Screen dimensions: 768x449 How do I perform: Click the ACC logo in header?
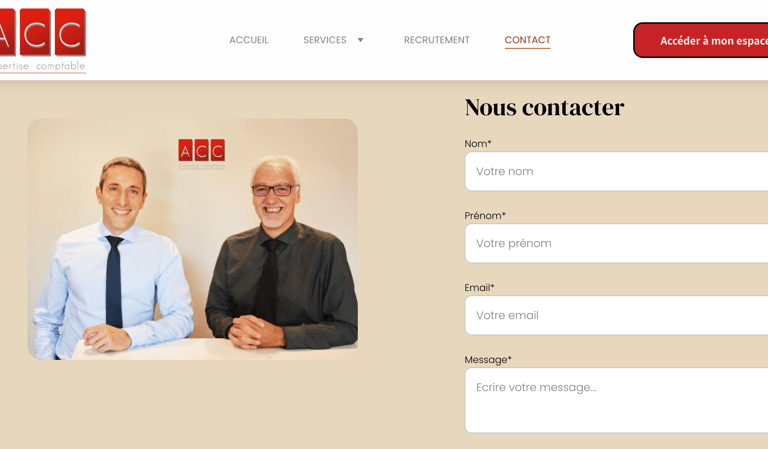(x=43, y=40)
